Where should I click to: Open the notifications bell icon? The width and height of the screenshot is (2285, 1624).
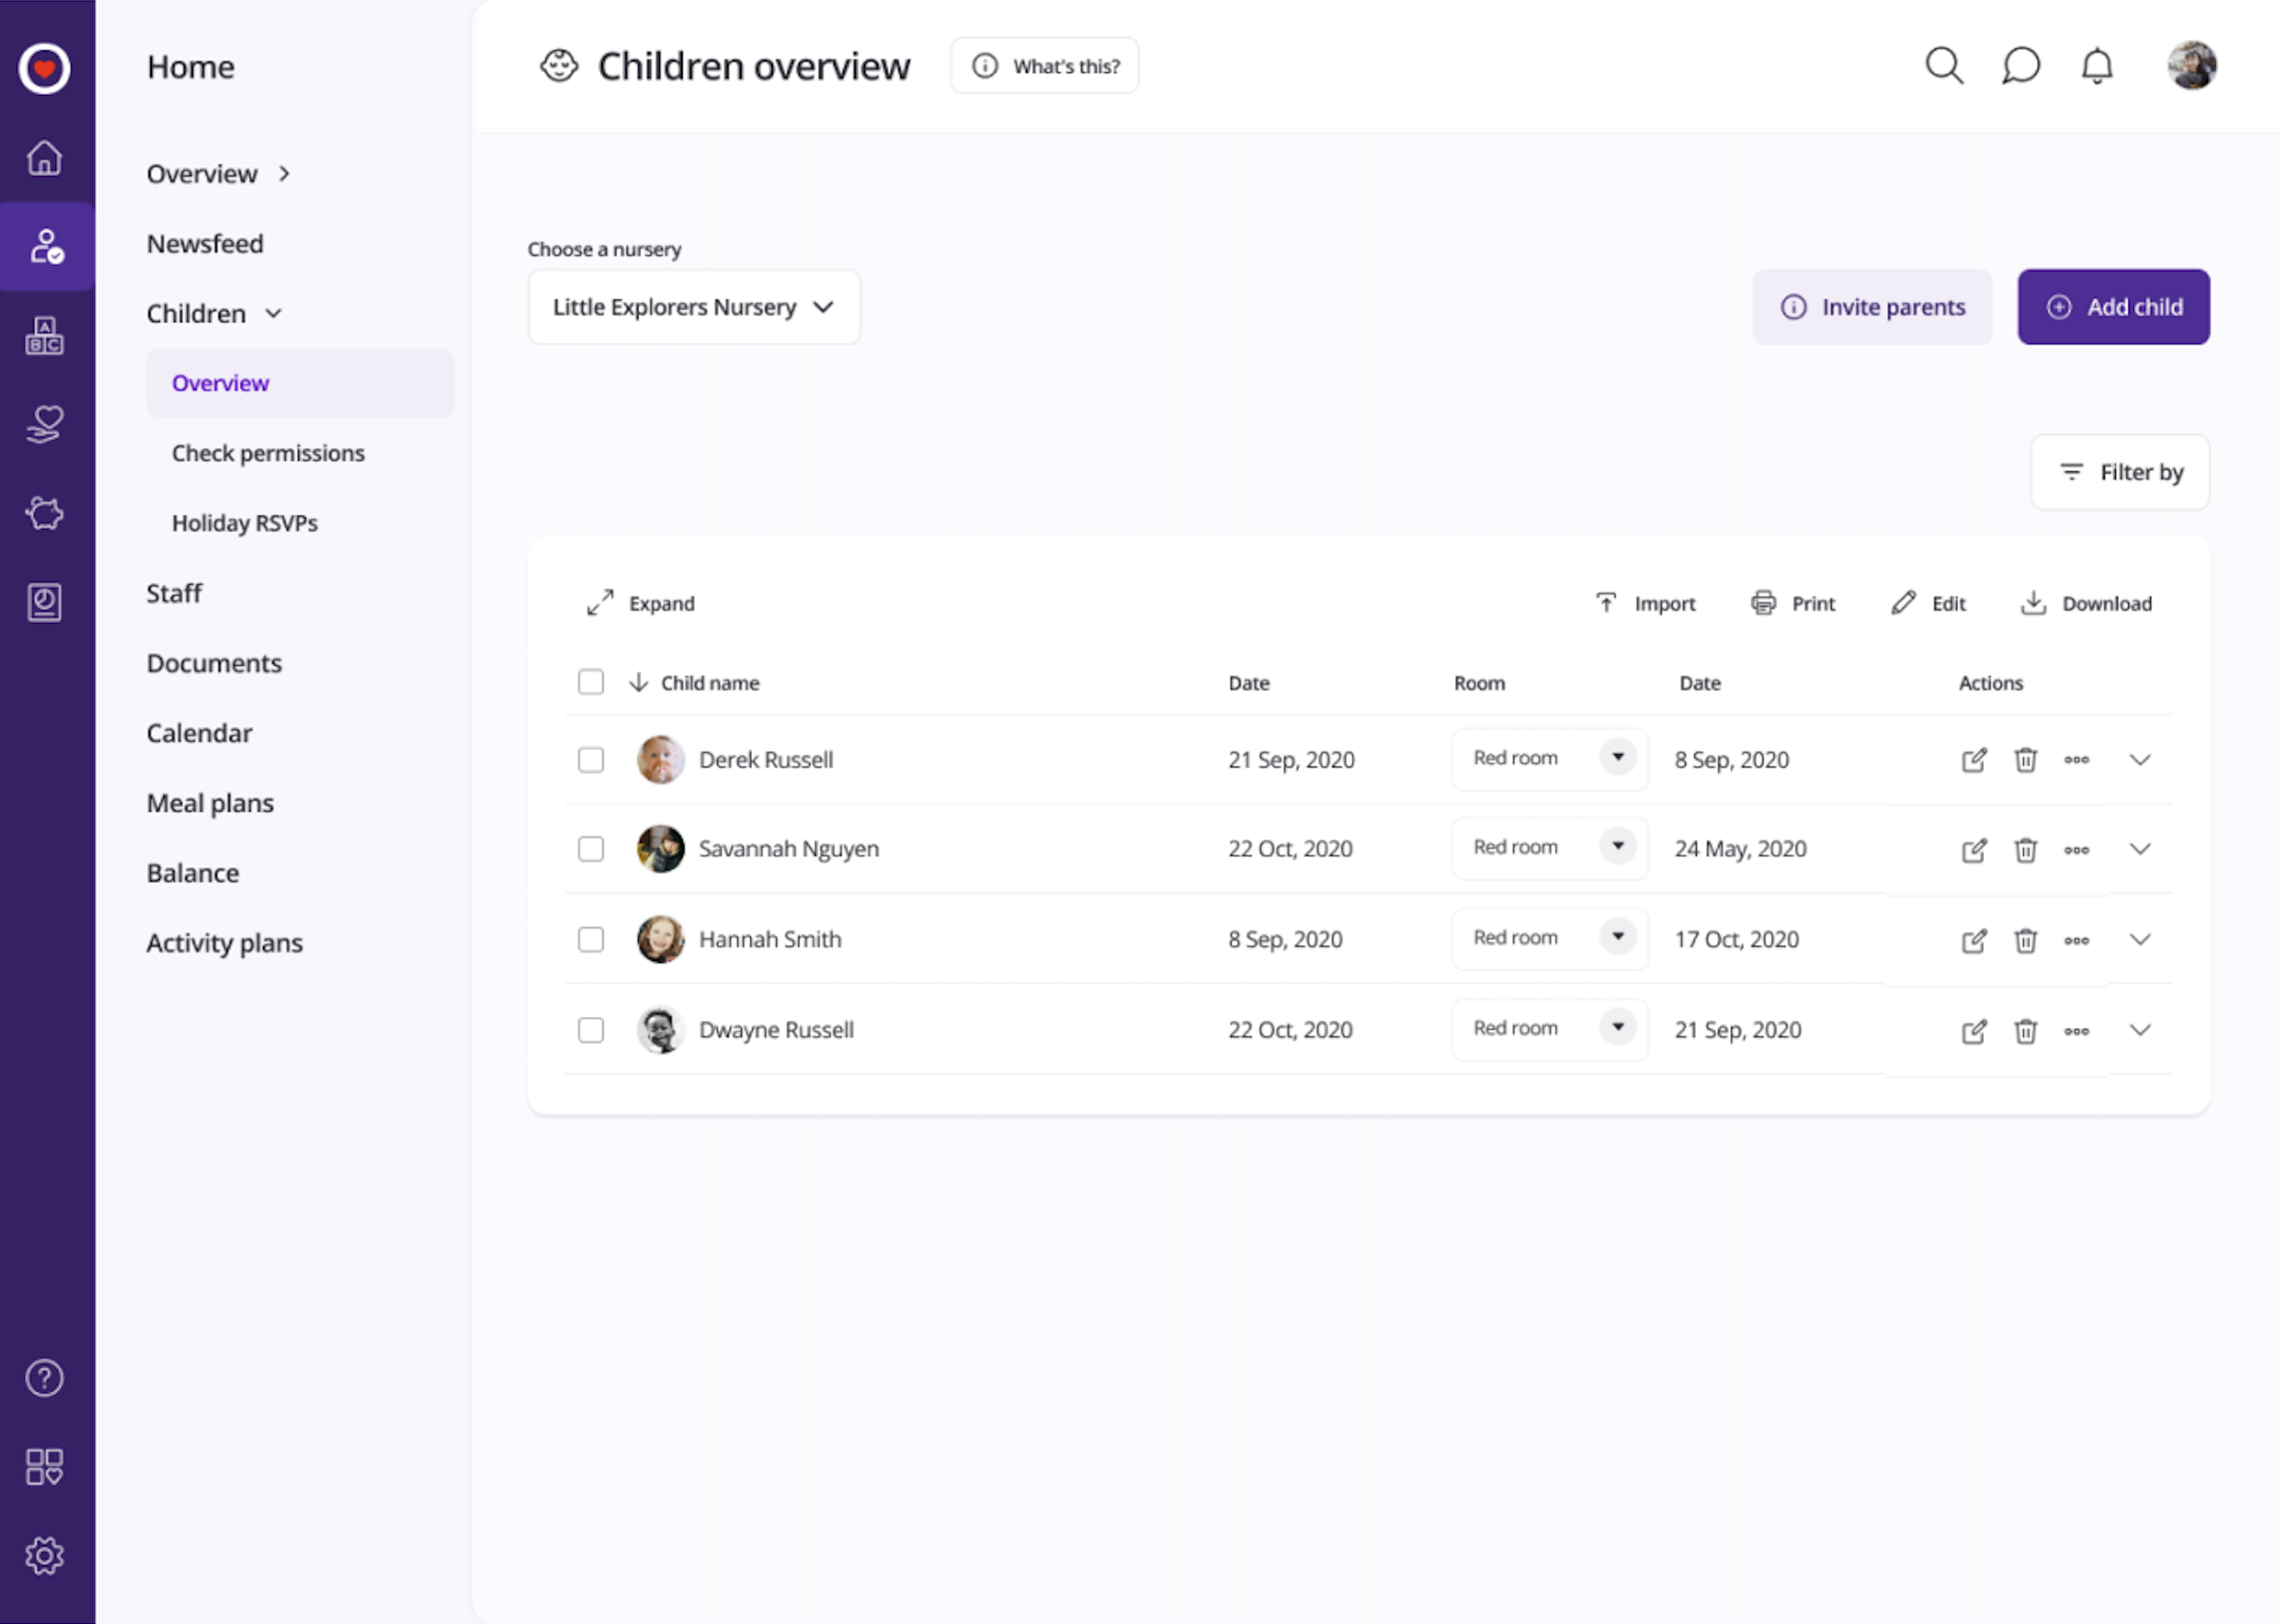pos(2097,65)
